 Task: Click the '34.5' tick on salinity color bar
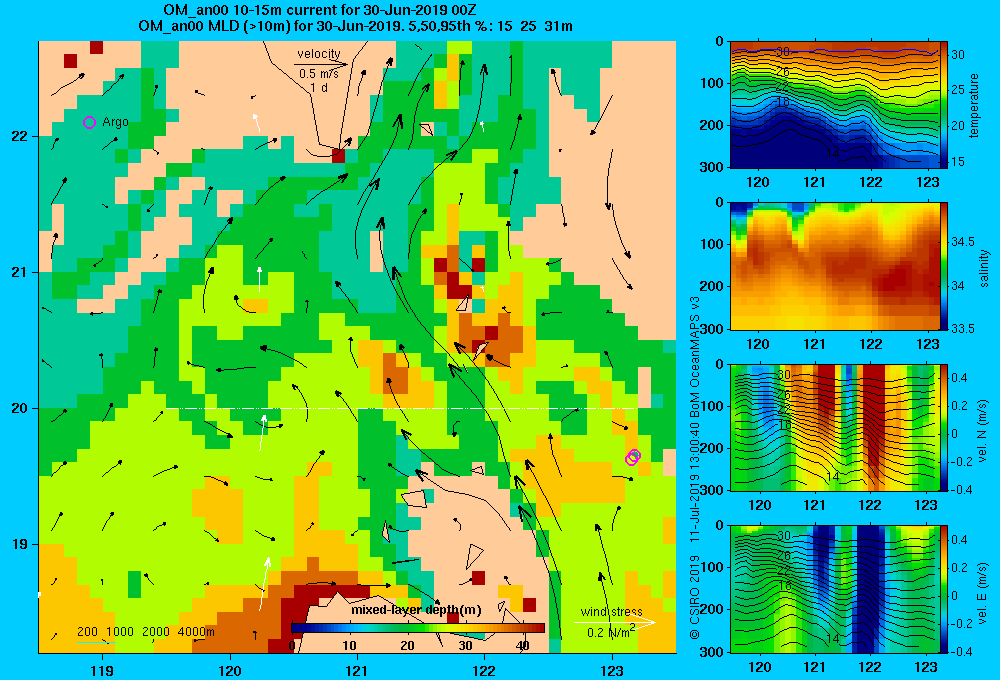(963, 242)
